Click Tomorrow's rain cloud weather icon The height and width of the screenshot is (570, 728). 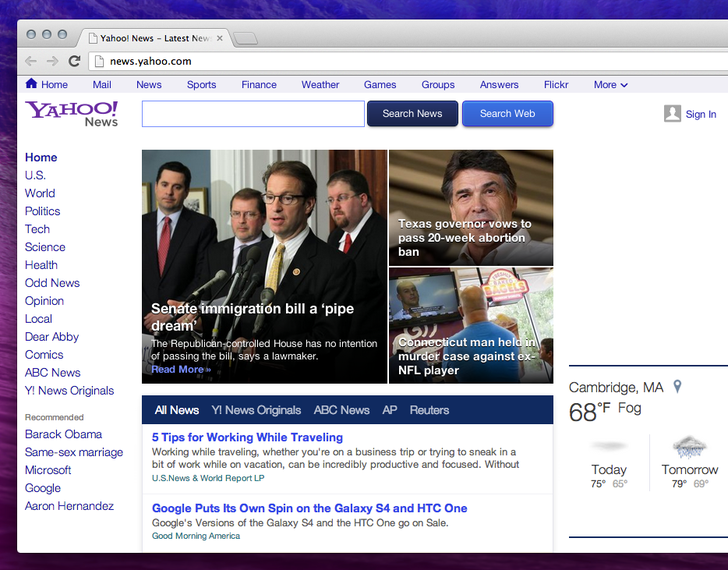pos(689,446)
